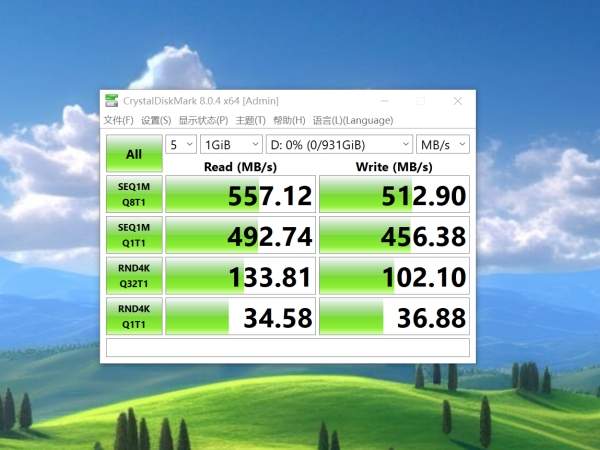
Task: Open the 显示状态(P) menu
Action: coord(203,120)
